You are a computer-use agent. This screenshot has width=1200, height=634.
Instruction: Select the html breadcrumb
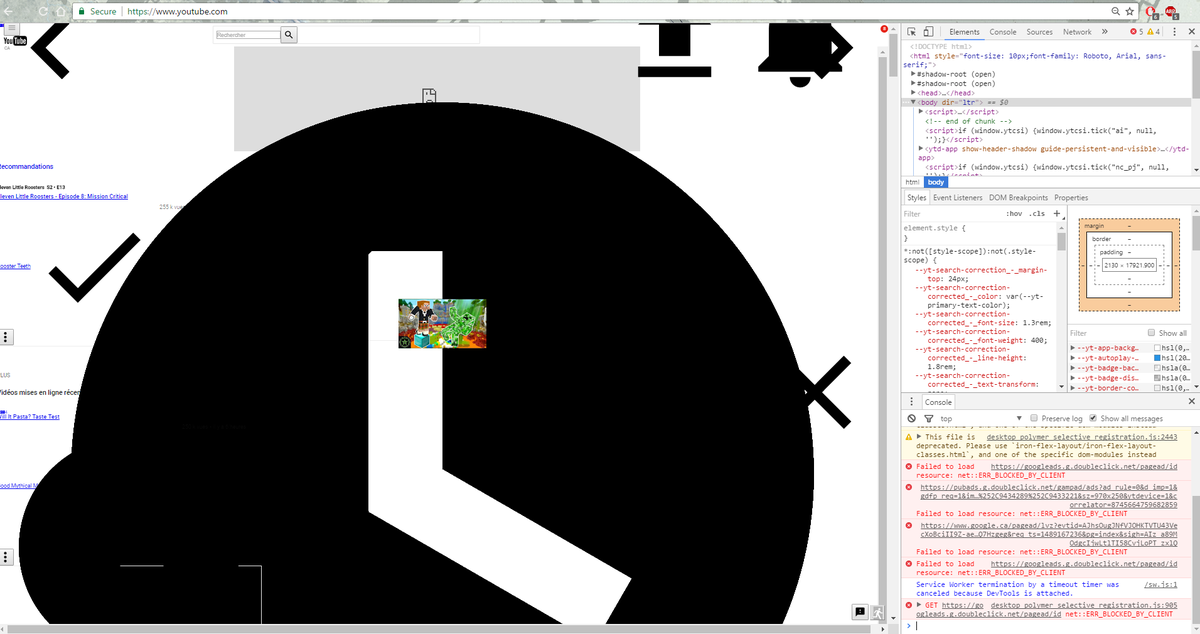[911, 182]
